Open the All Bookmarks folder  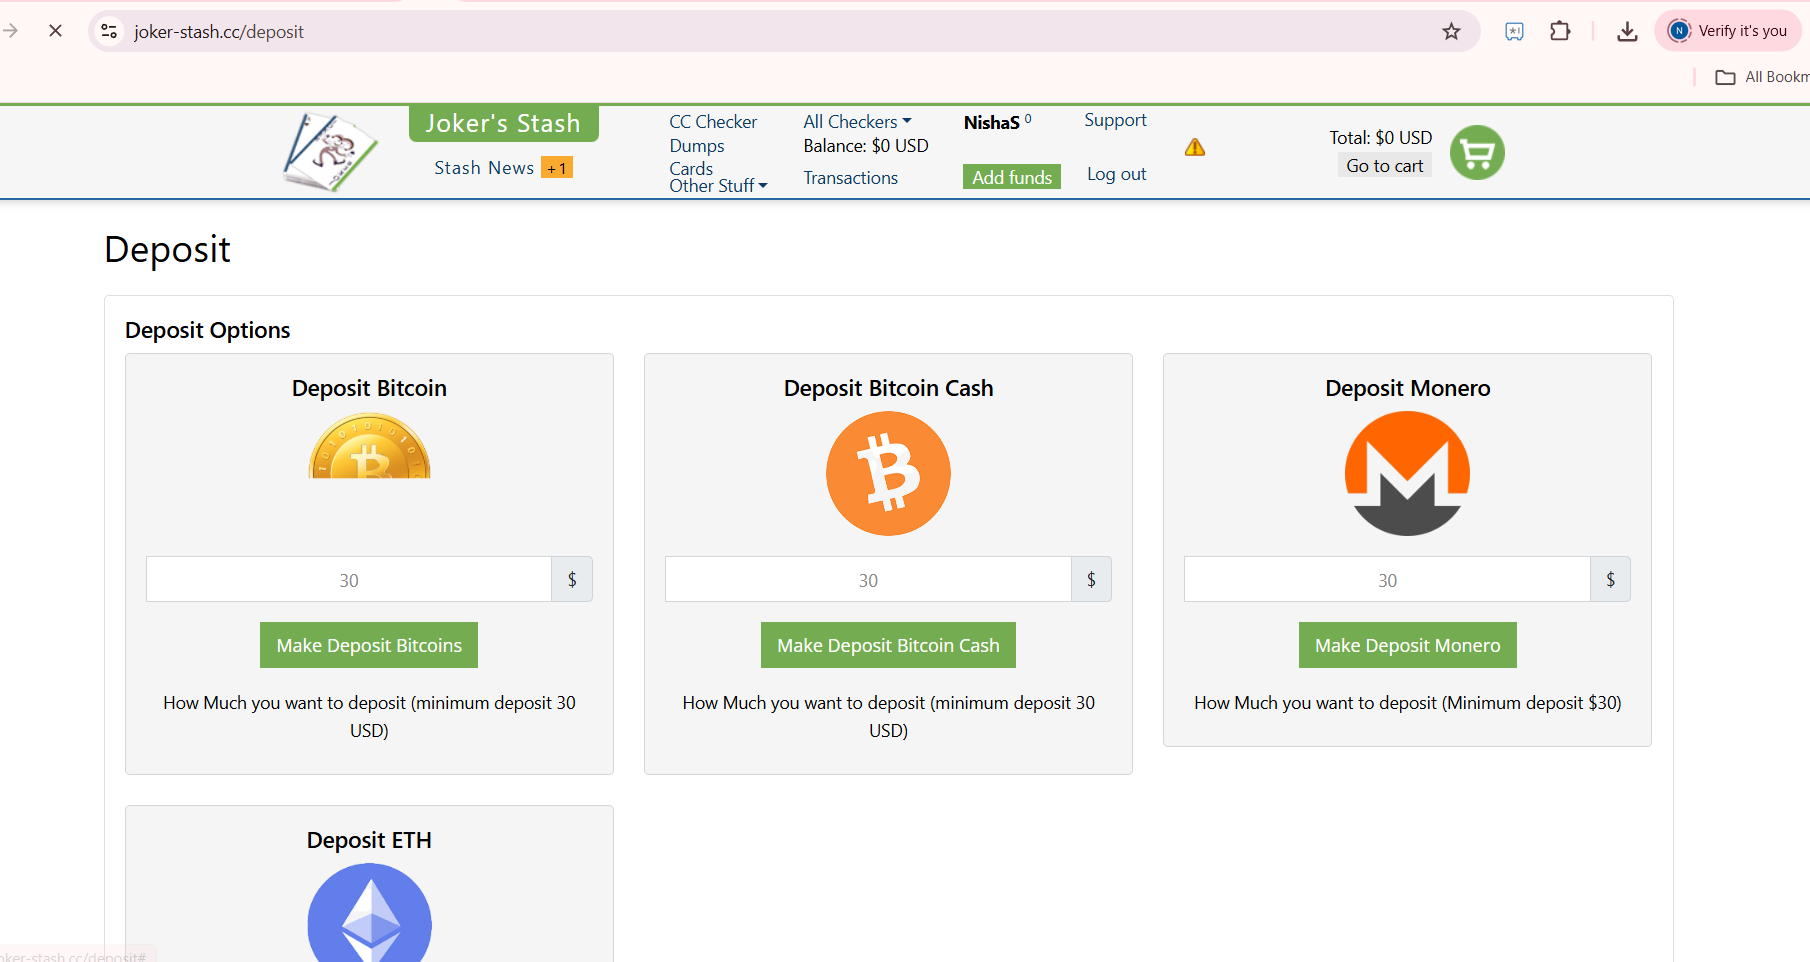1762,77
